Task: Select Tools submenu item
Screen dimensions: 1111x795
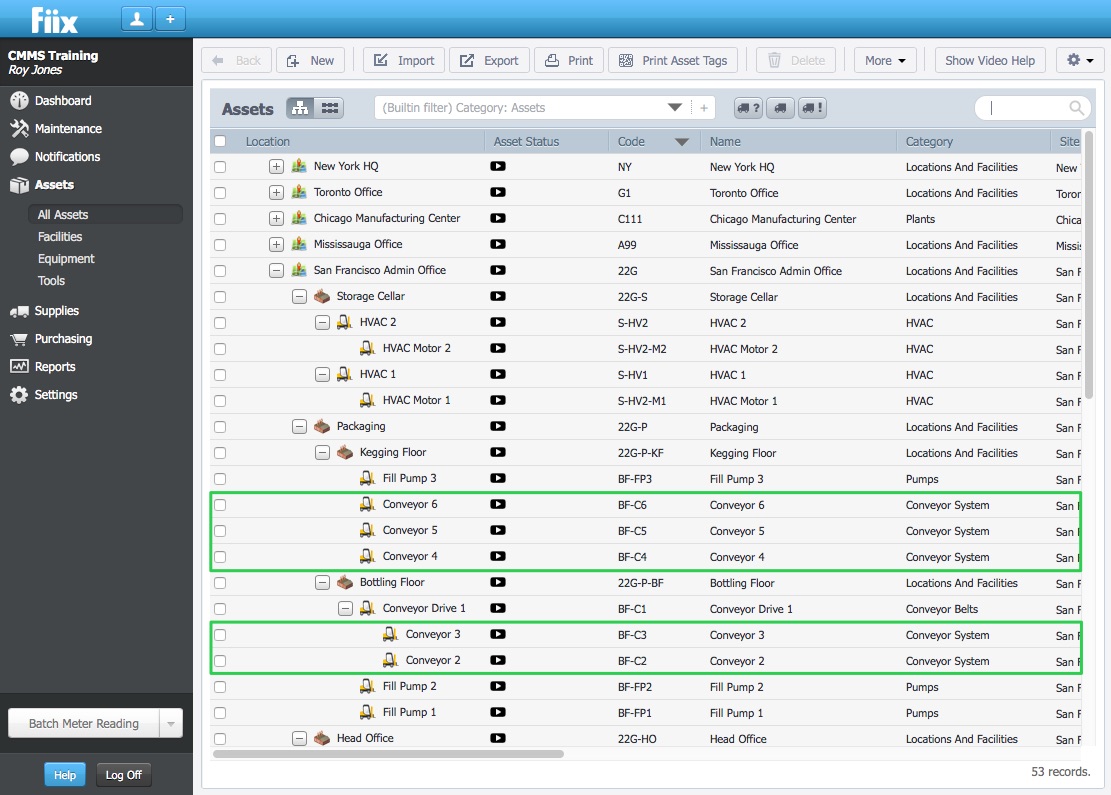Action: pos(52,281)
